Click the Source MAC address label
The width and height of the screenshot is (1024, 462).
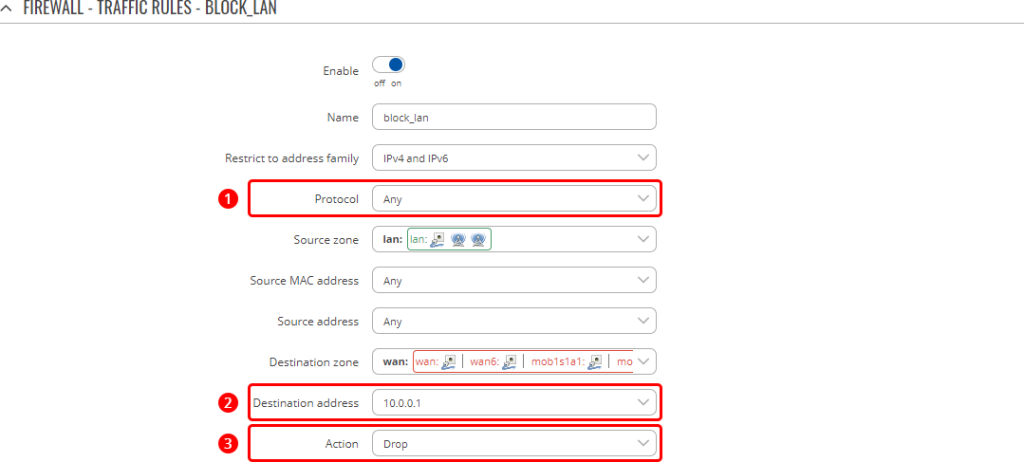coord(304,281)
